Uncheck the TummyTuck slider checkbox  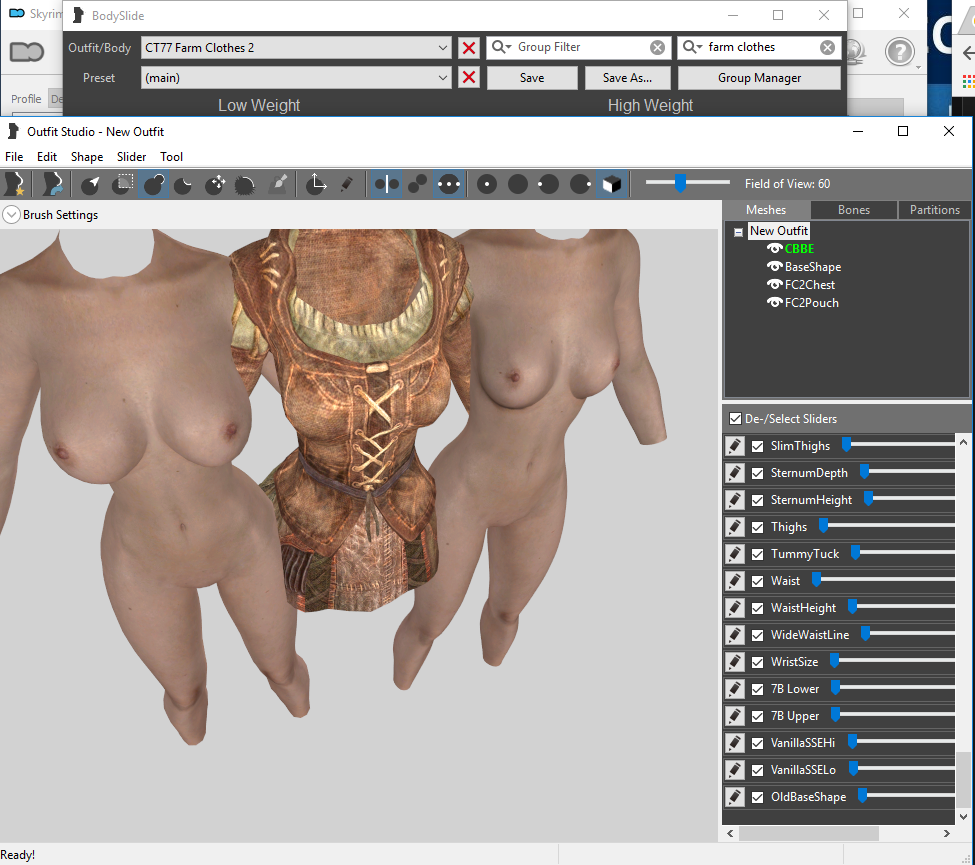point(757,554)
